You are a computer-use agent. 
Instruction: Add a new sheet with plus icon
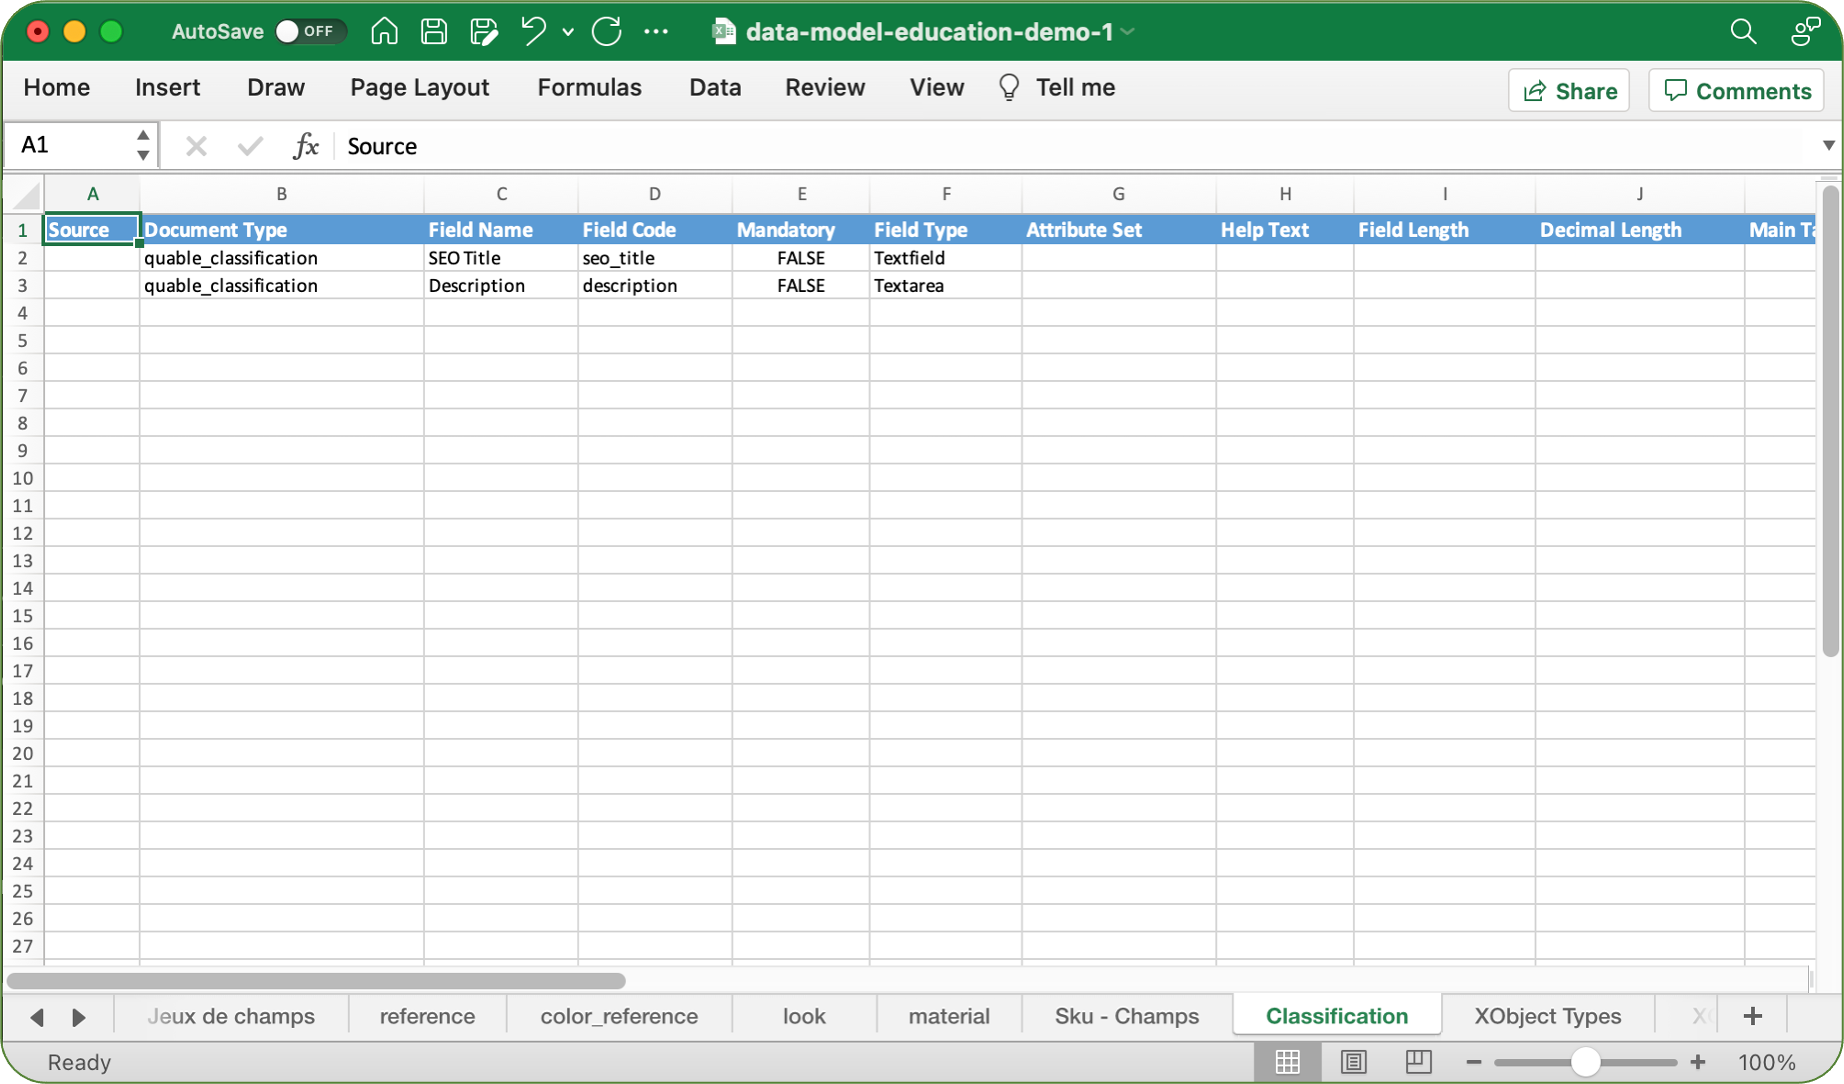(x=1752, y=1016)
